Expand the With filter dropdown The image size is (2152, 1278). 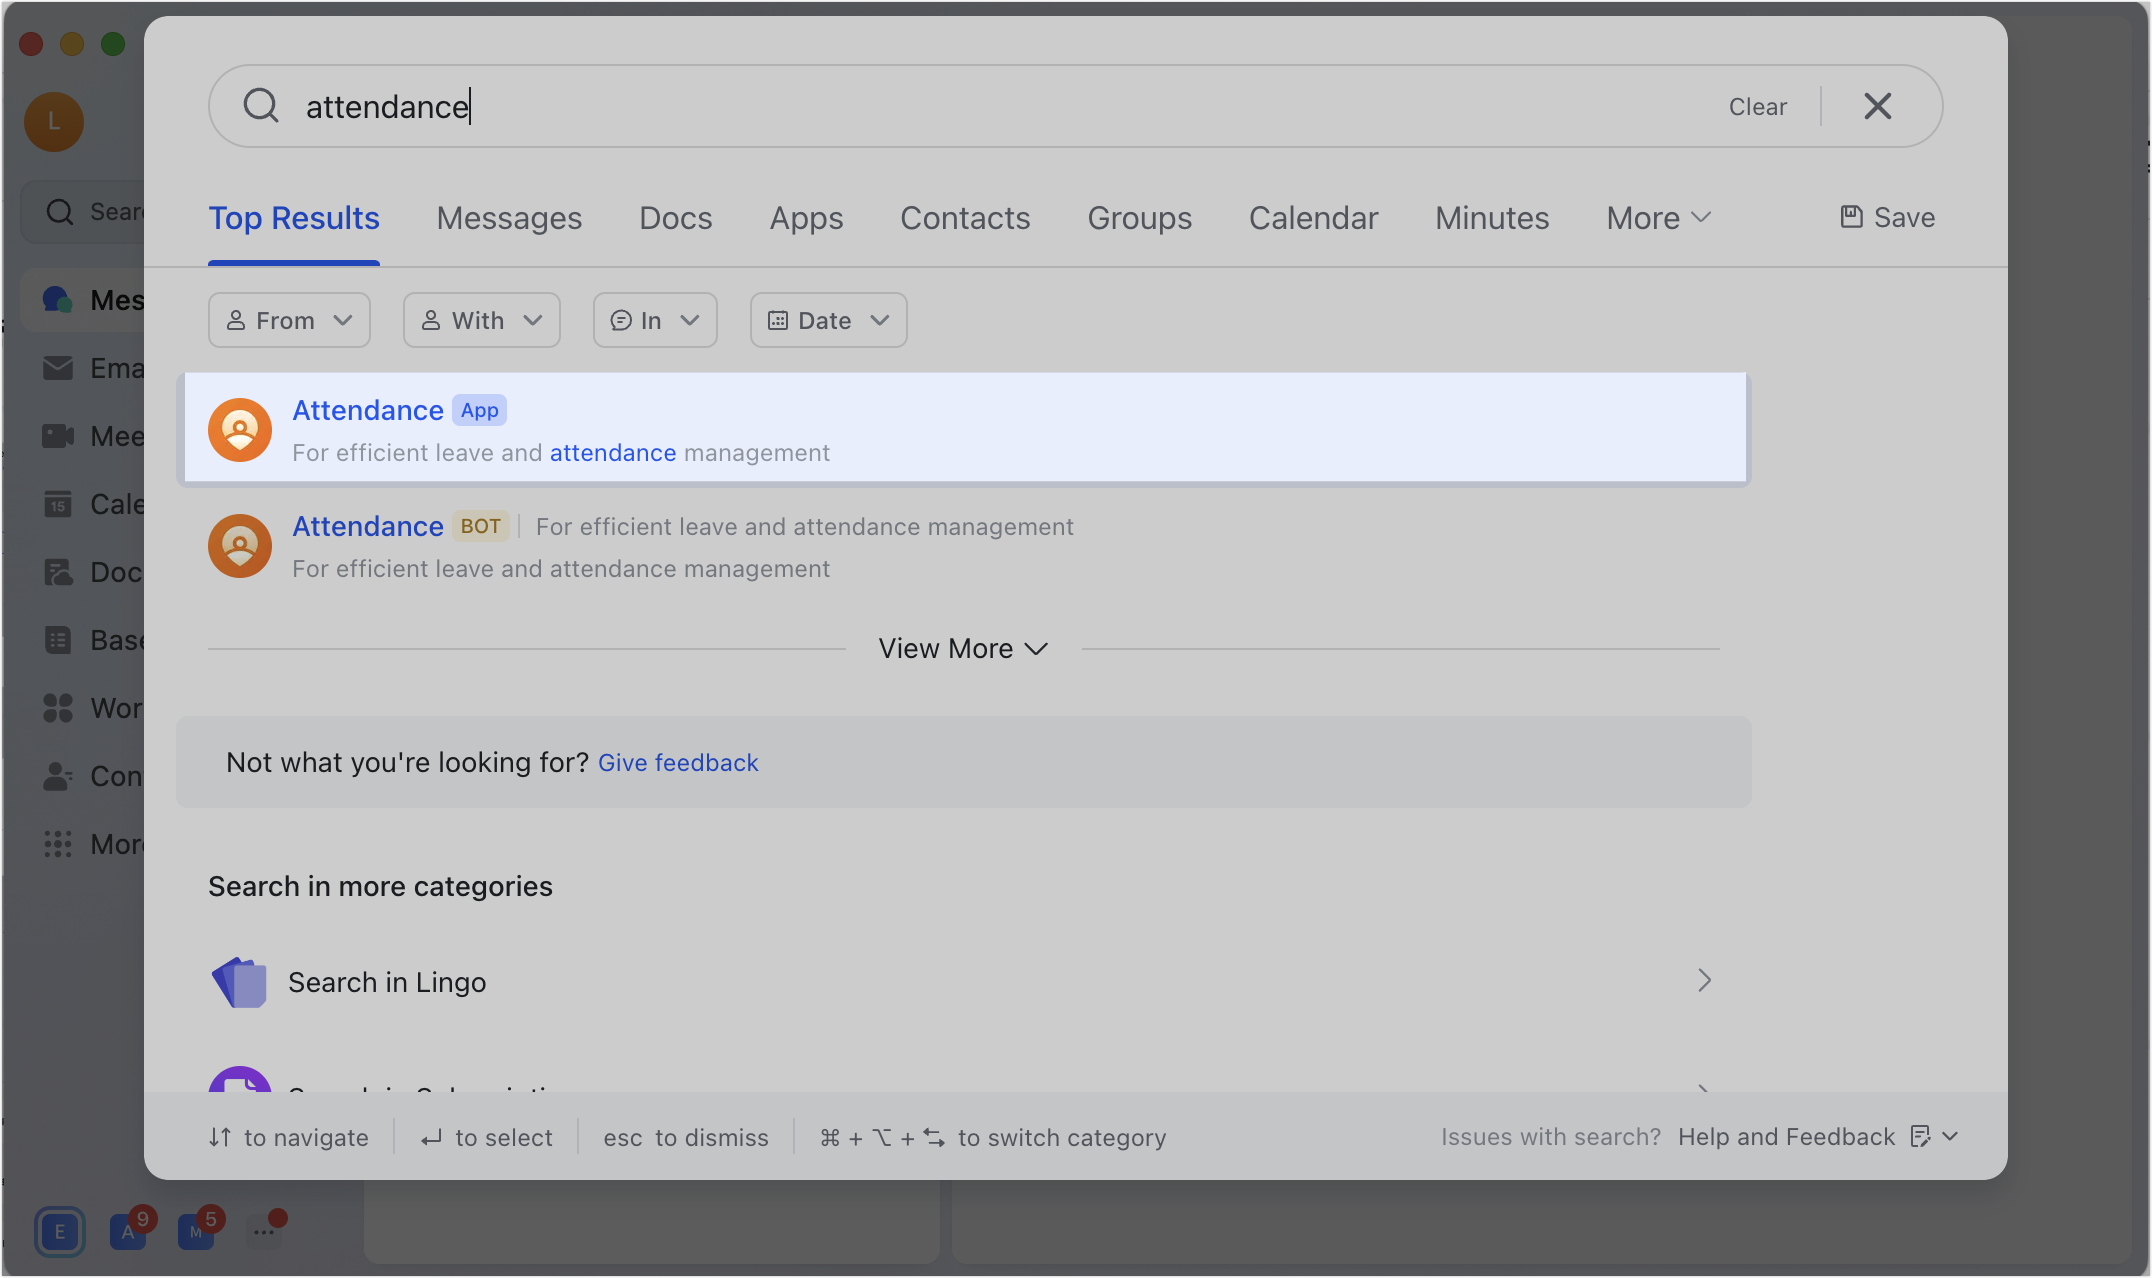click(x=481, y=320)
